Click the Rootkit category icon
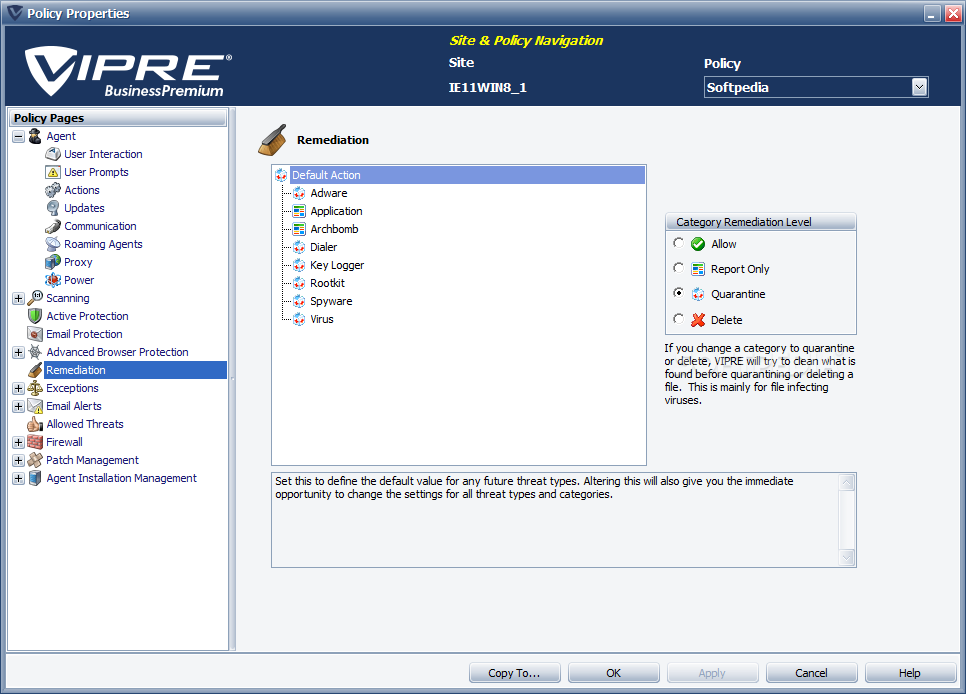966x694 pixels. tap(299, 284)
